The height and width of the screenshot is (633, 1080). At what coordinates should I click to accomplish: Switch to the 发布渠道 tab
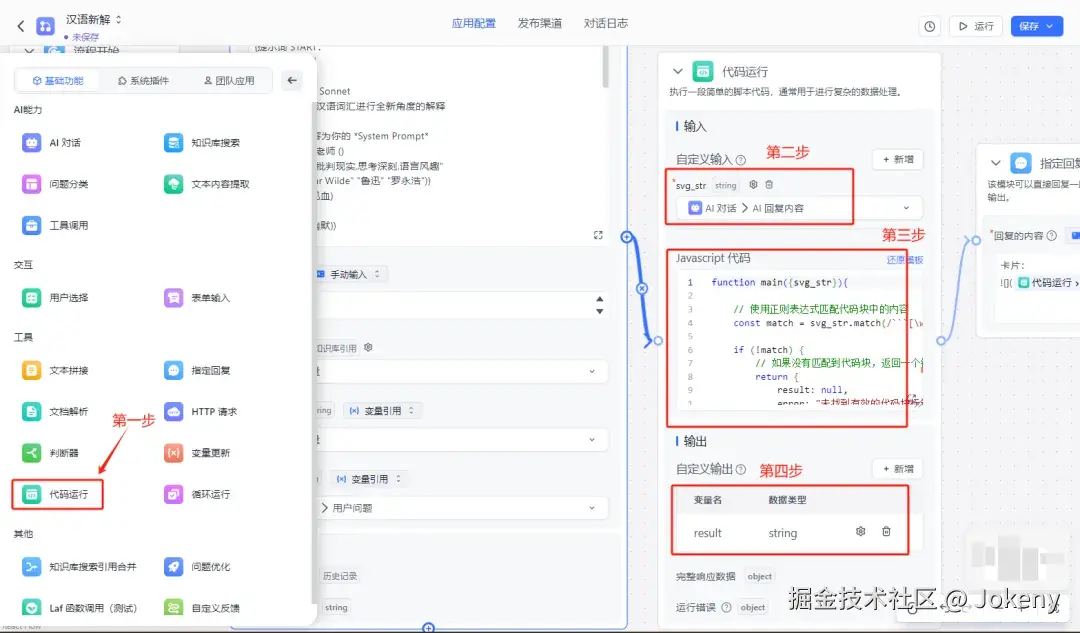click(x=542, y=23)
